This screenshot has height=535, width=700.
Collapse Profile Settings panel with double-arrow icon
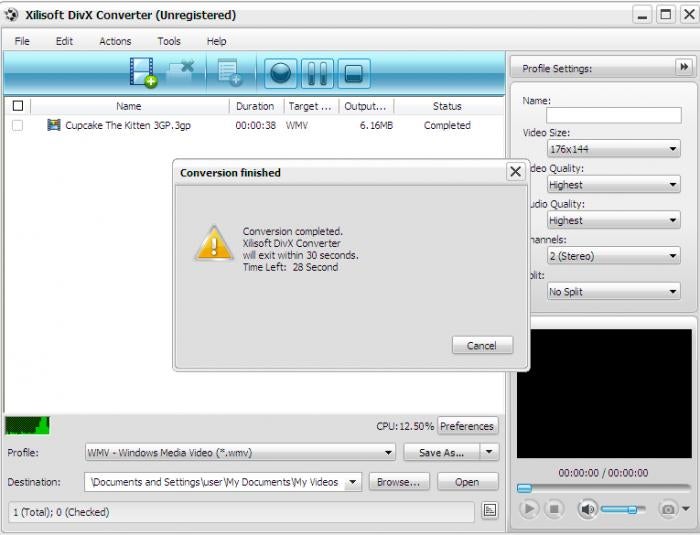coord(683,67)
